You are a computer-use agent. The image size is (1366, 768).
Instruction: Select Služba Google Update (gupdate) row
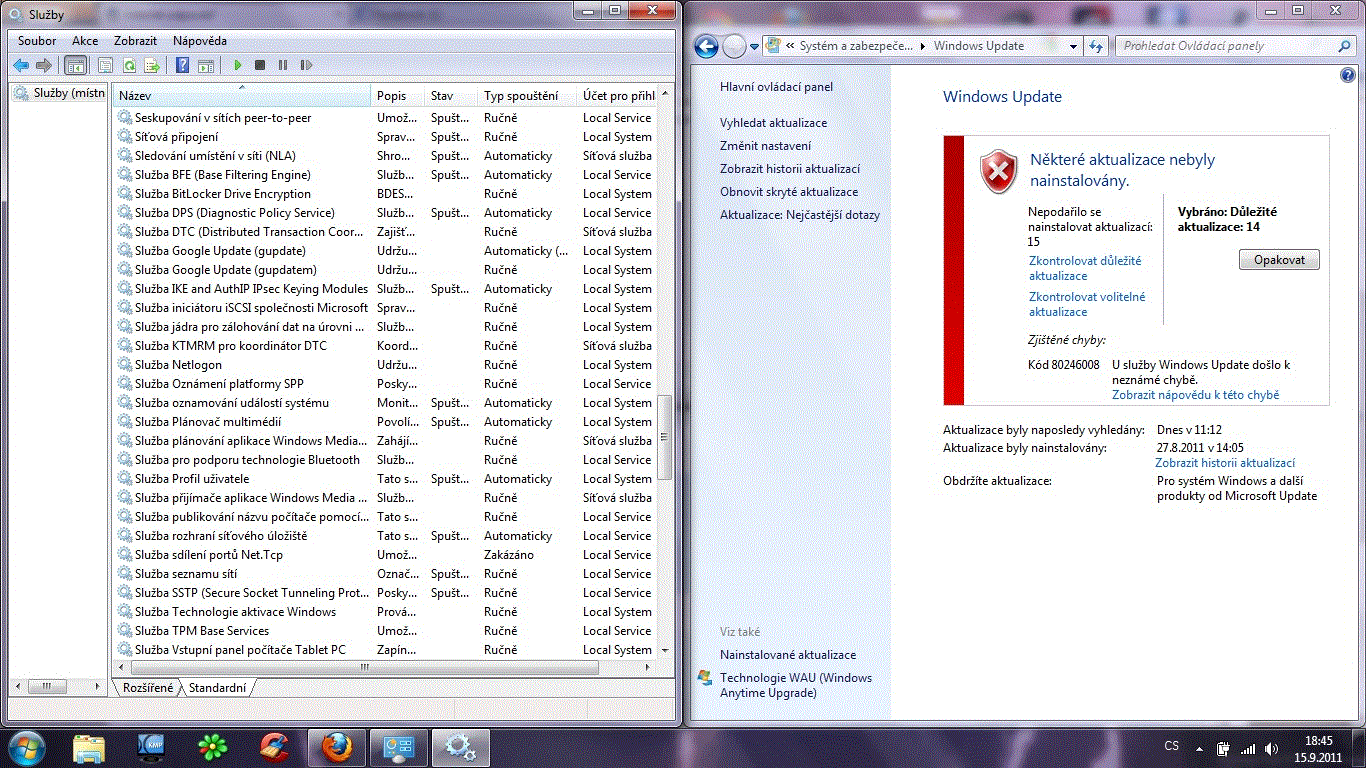tap(385, 251)
